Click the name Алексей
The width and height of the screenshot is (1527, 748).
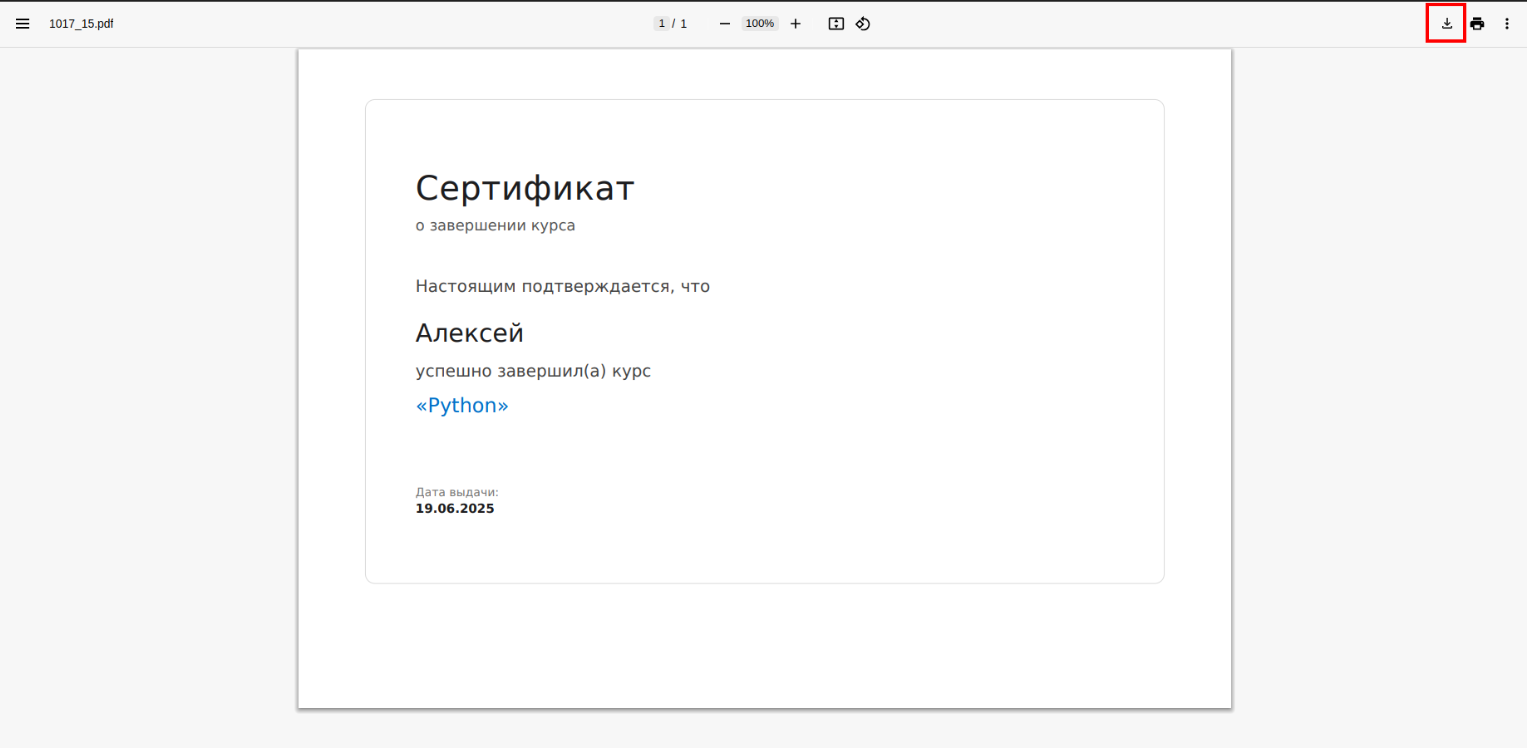coord(470,333)
